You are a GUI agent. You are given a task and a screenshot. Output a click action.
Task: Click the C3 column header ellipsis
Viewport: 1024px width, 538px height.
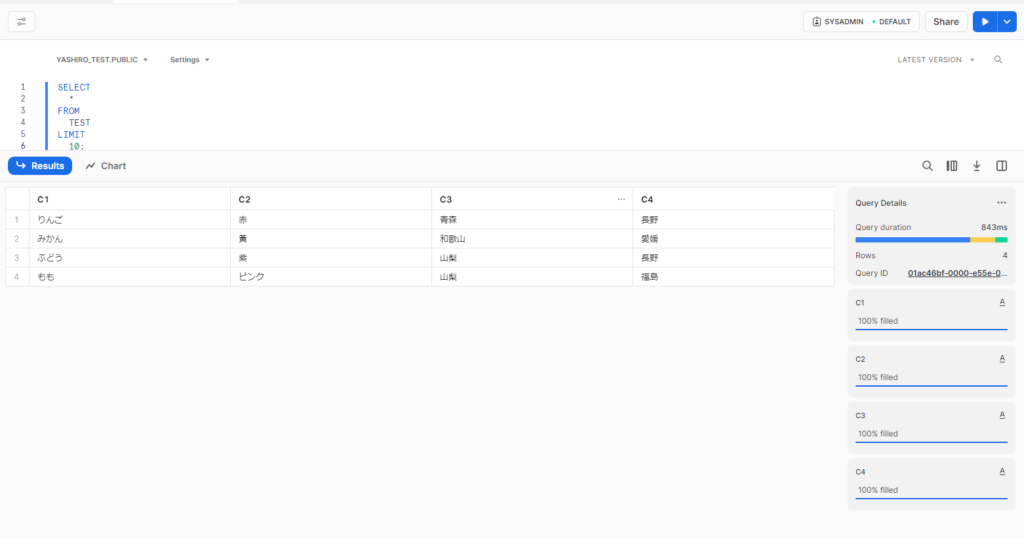coord(622,199)
